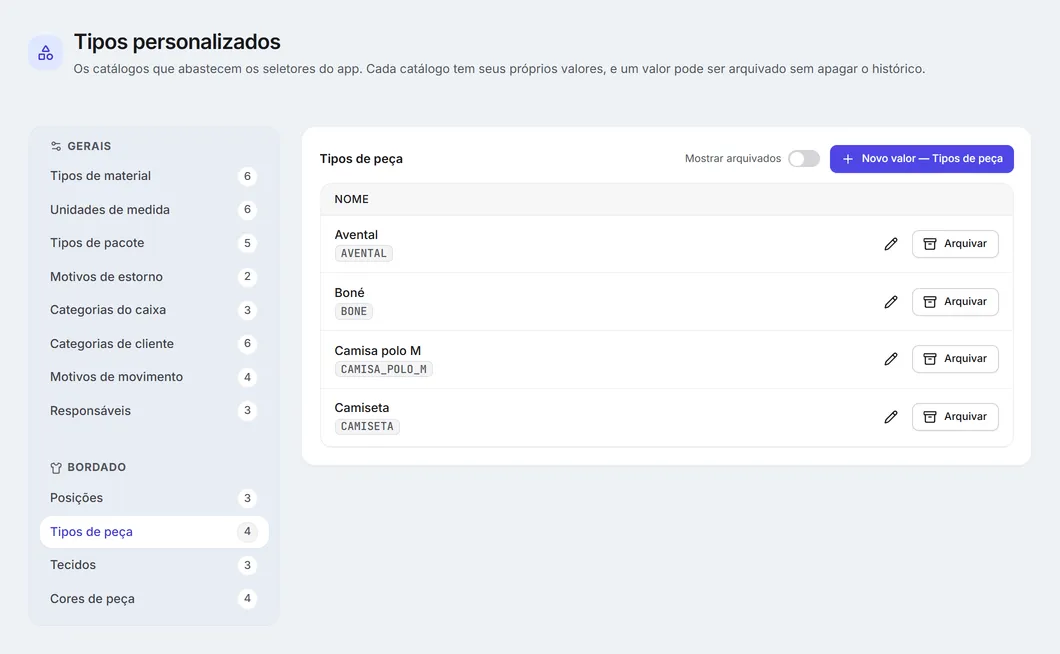Open Categorias do caixa
1060x654 pixels.
pos(154,310)
